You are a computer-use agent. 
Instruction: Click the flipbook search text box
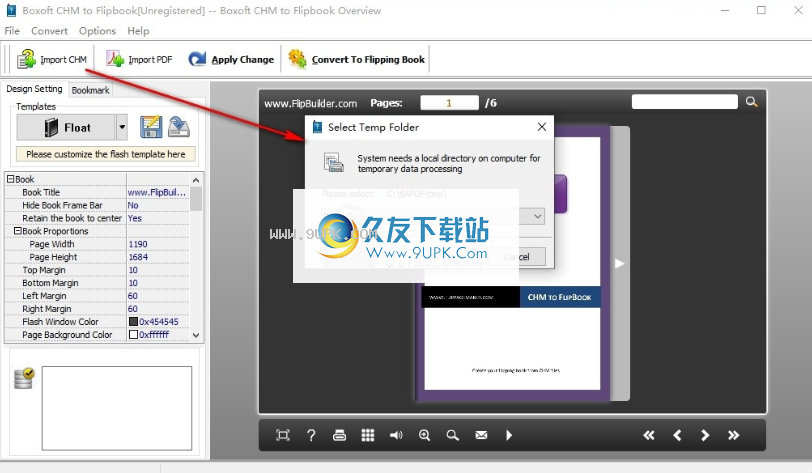[x=685, y=102]
